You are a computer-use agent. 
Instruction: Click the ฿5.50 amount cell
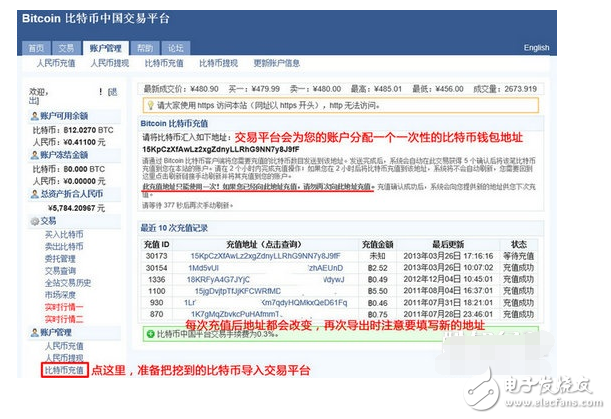(377, 291)
